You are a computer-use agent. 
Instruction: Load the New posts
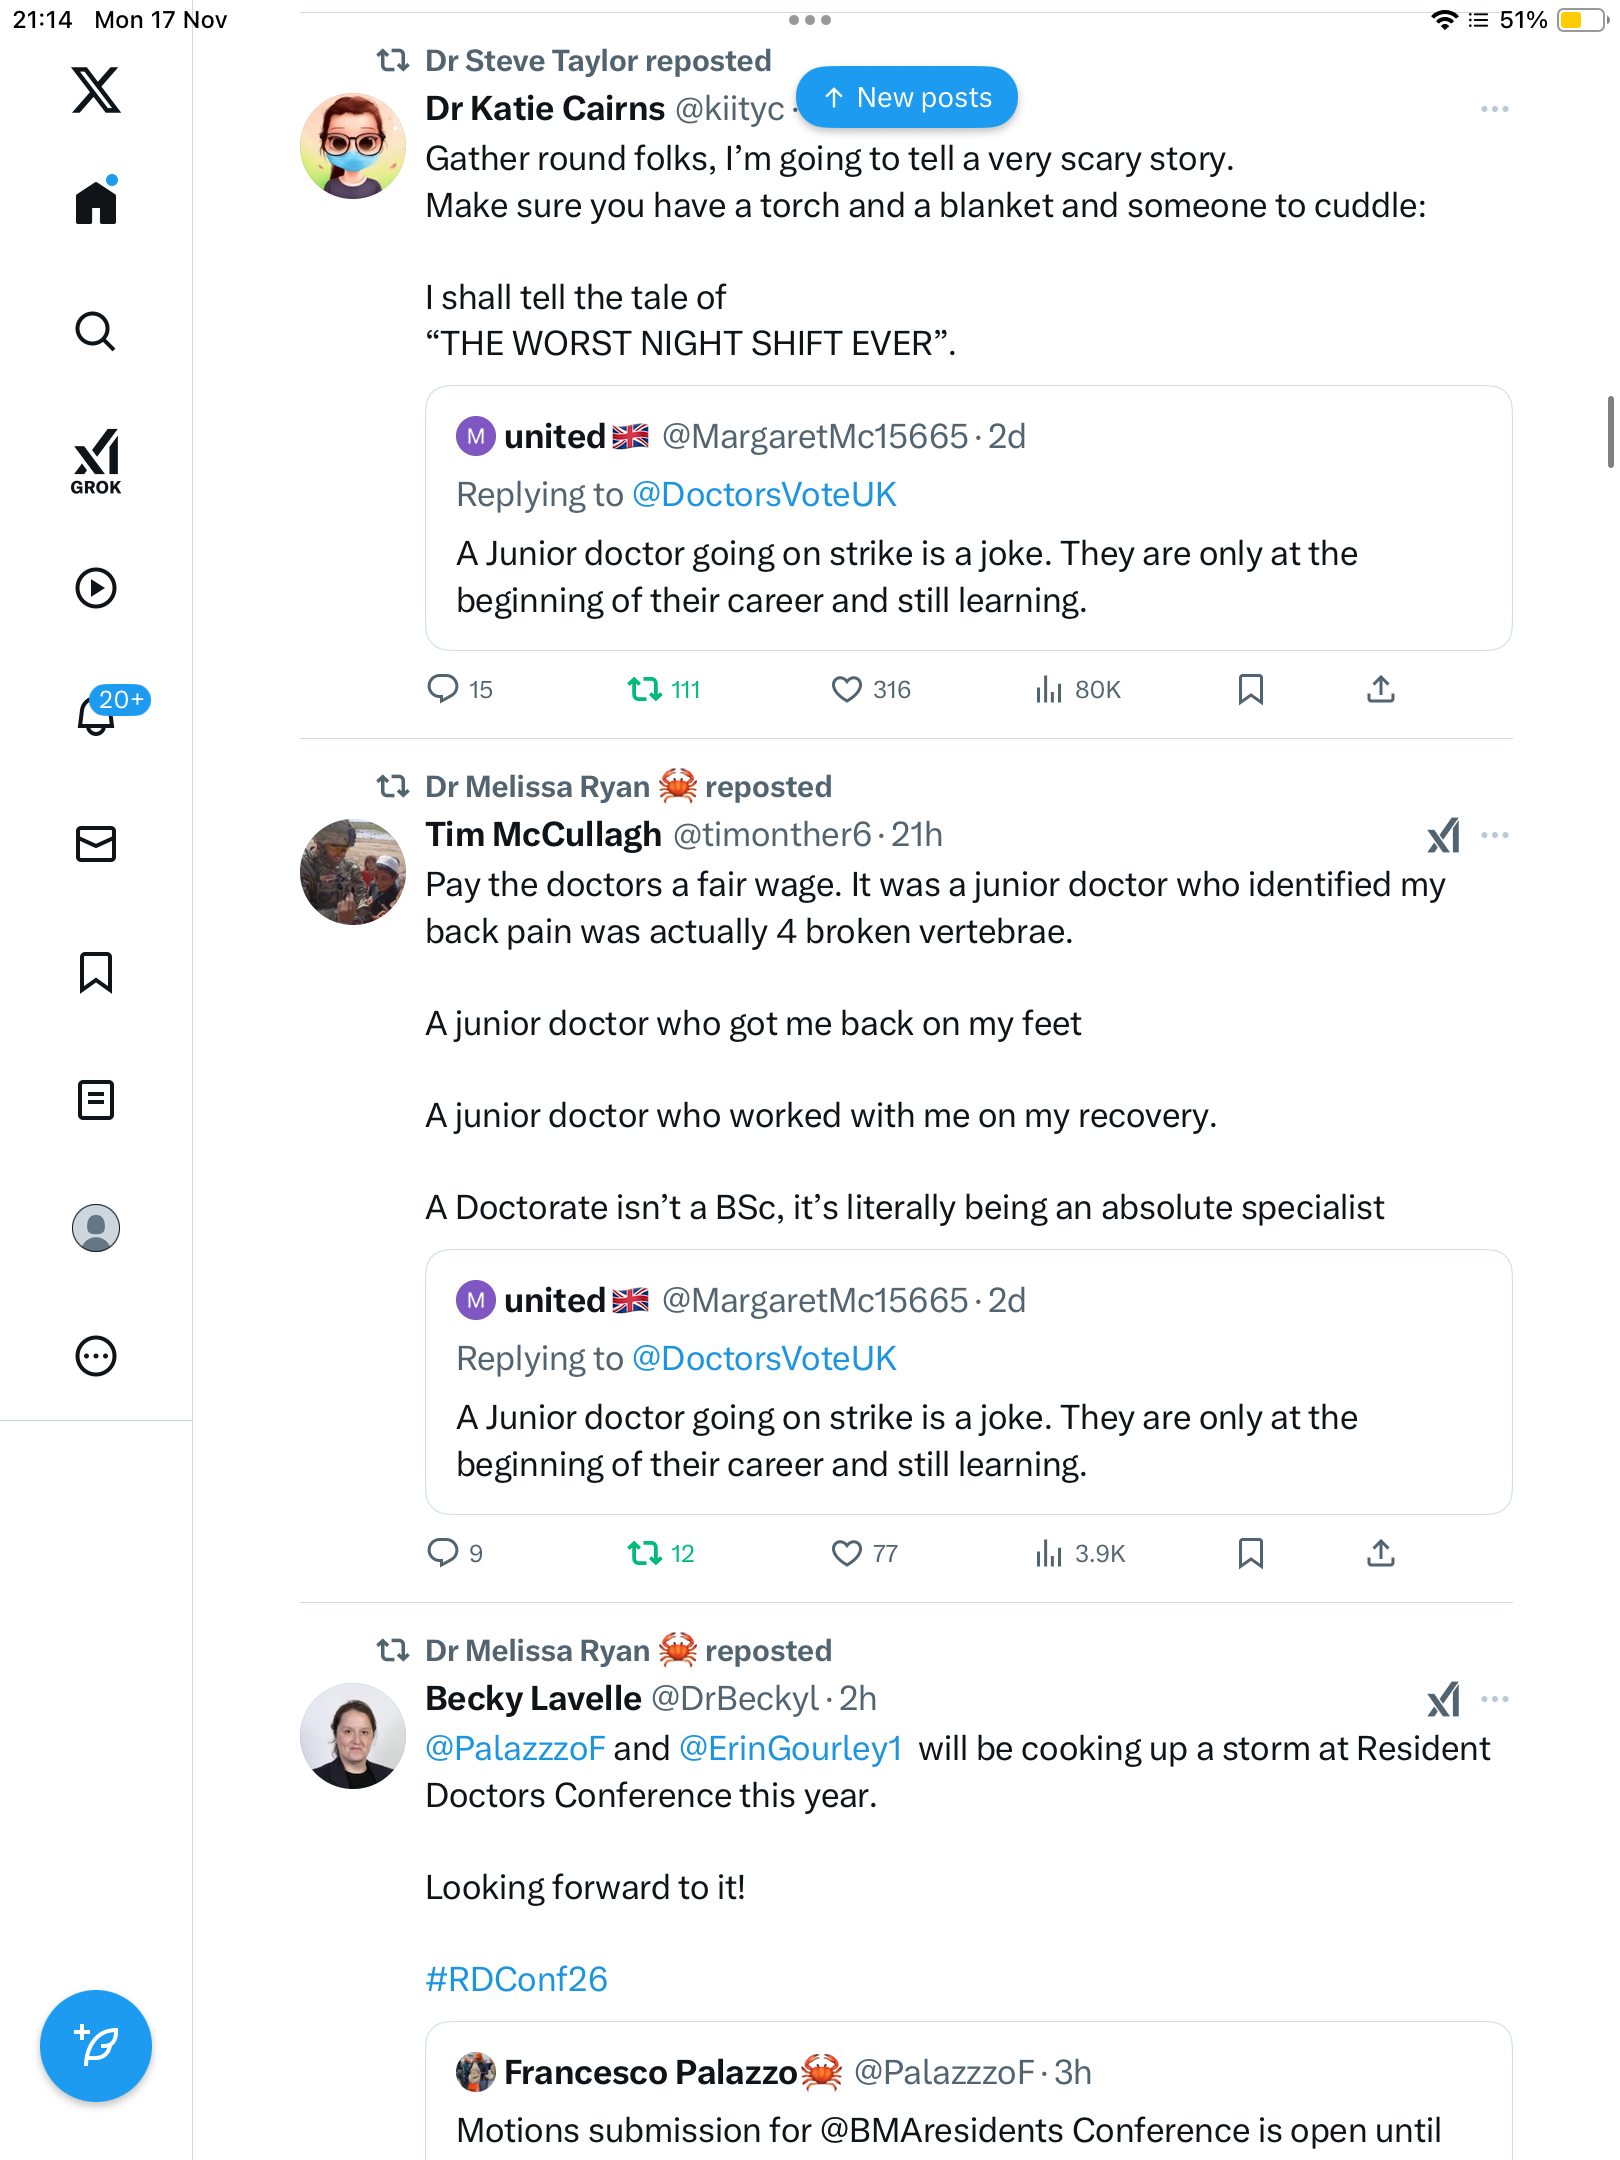[907, 98]
